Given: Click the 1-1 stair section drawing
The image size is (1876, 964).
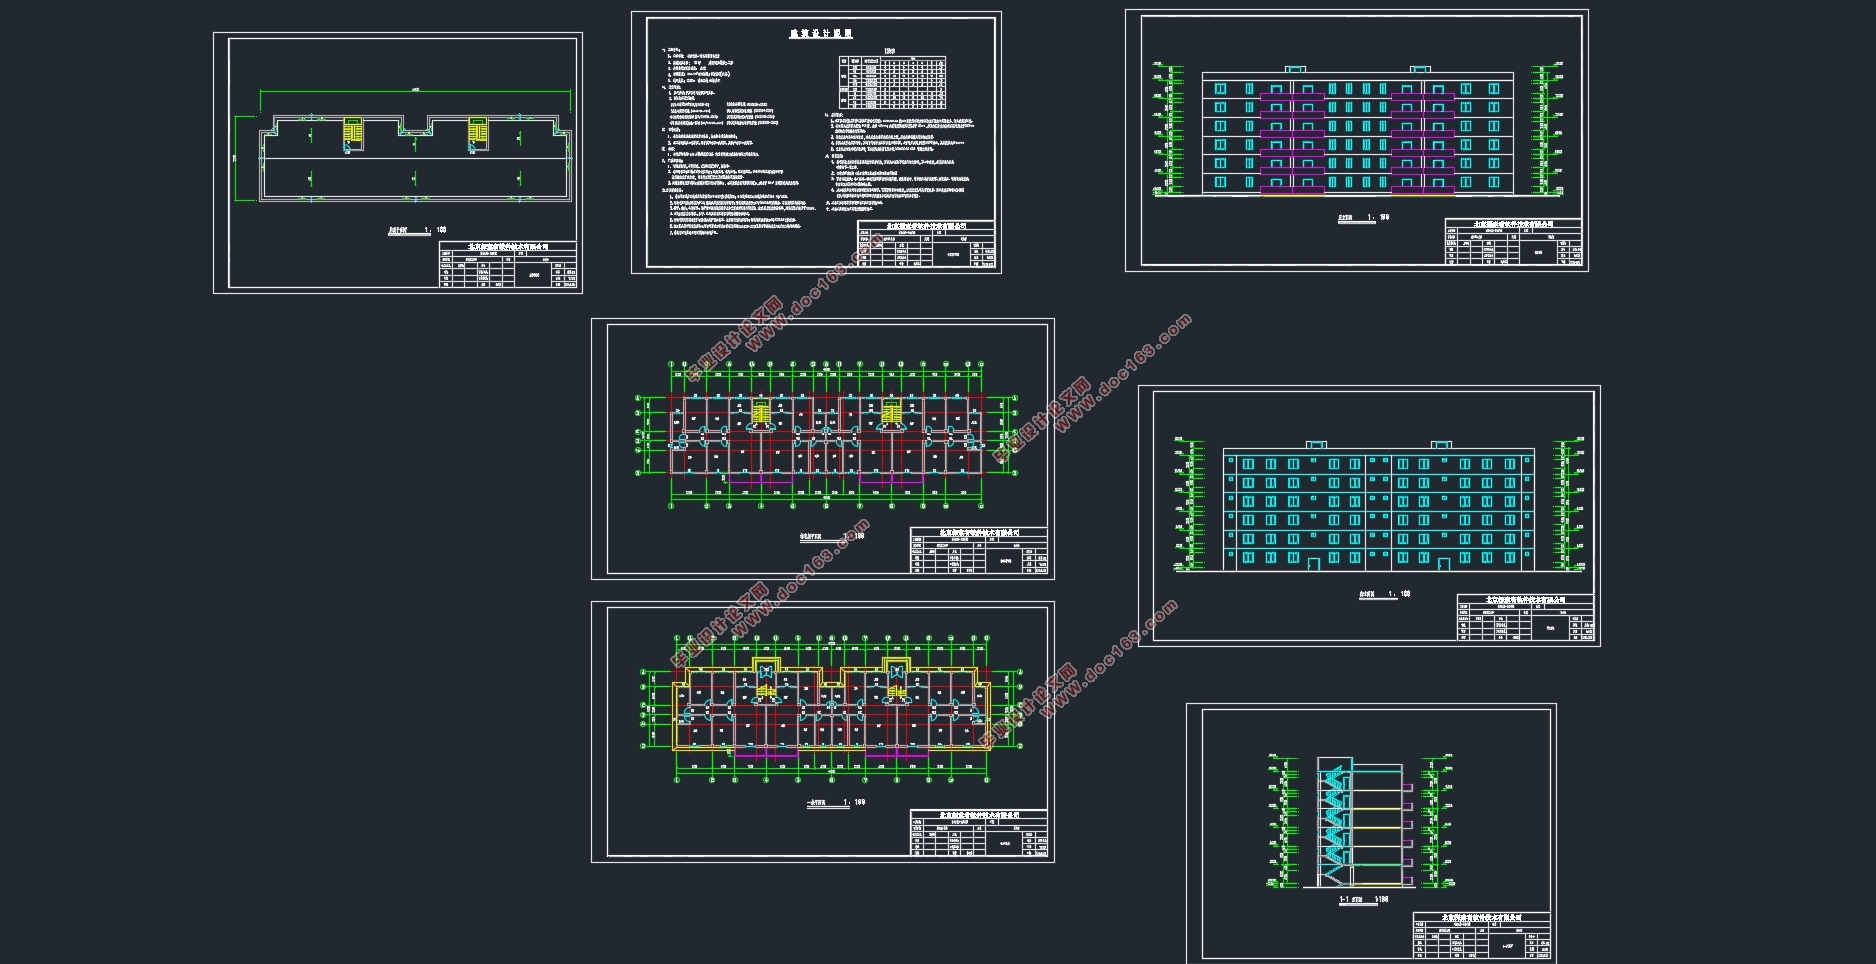Looking at the screenshot, I should 1360,823.
